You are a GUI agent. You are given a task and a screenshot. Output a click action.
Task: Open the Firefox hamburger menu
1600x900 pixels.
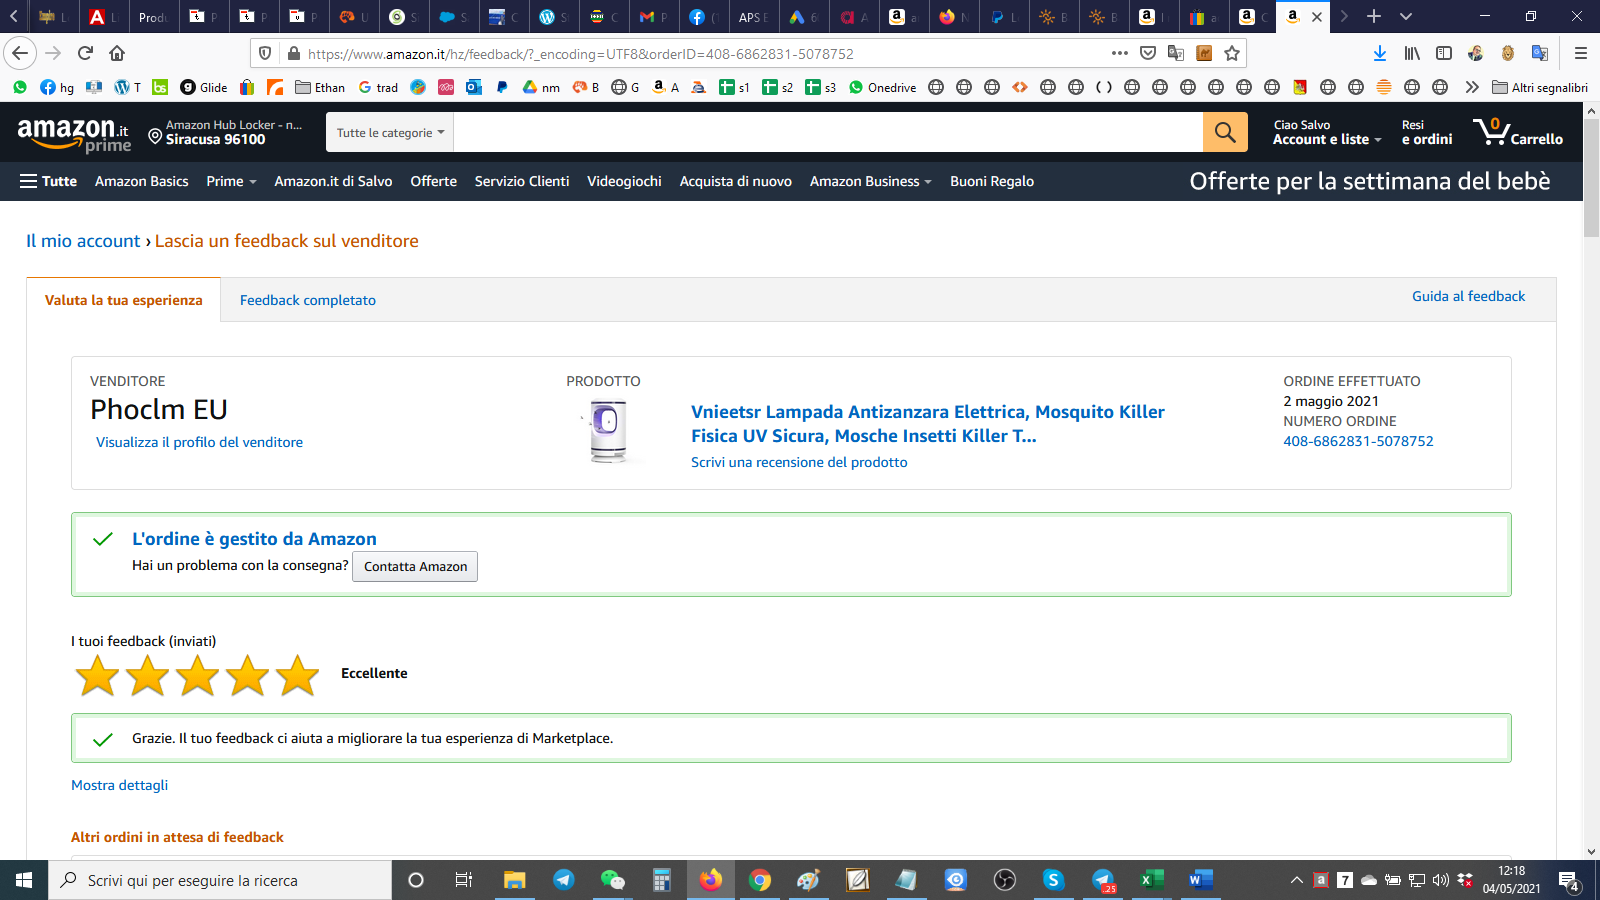pos(1580,53)
